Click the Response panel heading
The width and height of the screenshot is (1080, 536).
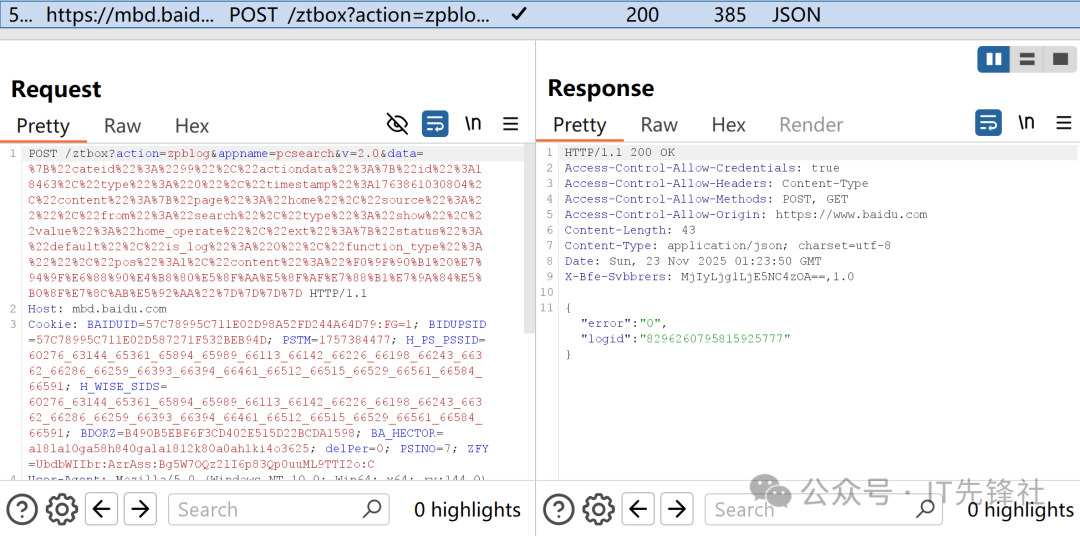(601, 88)
